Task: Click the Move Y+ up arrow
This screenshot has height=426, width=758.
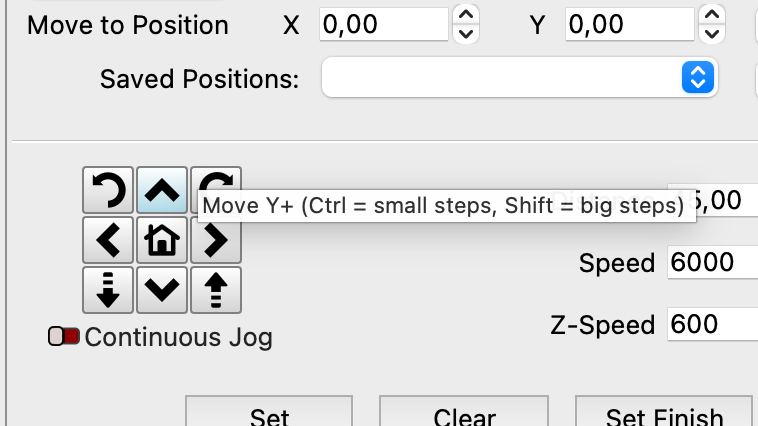Action: click(162, 190)
